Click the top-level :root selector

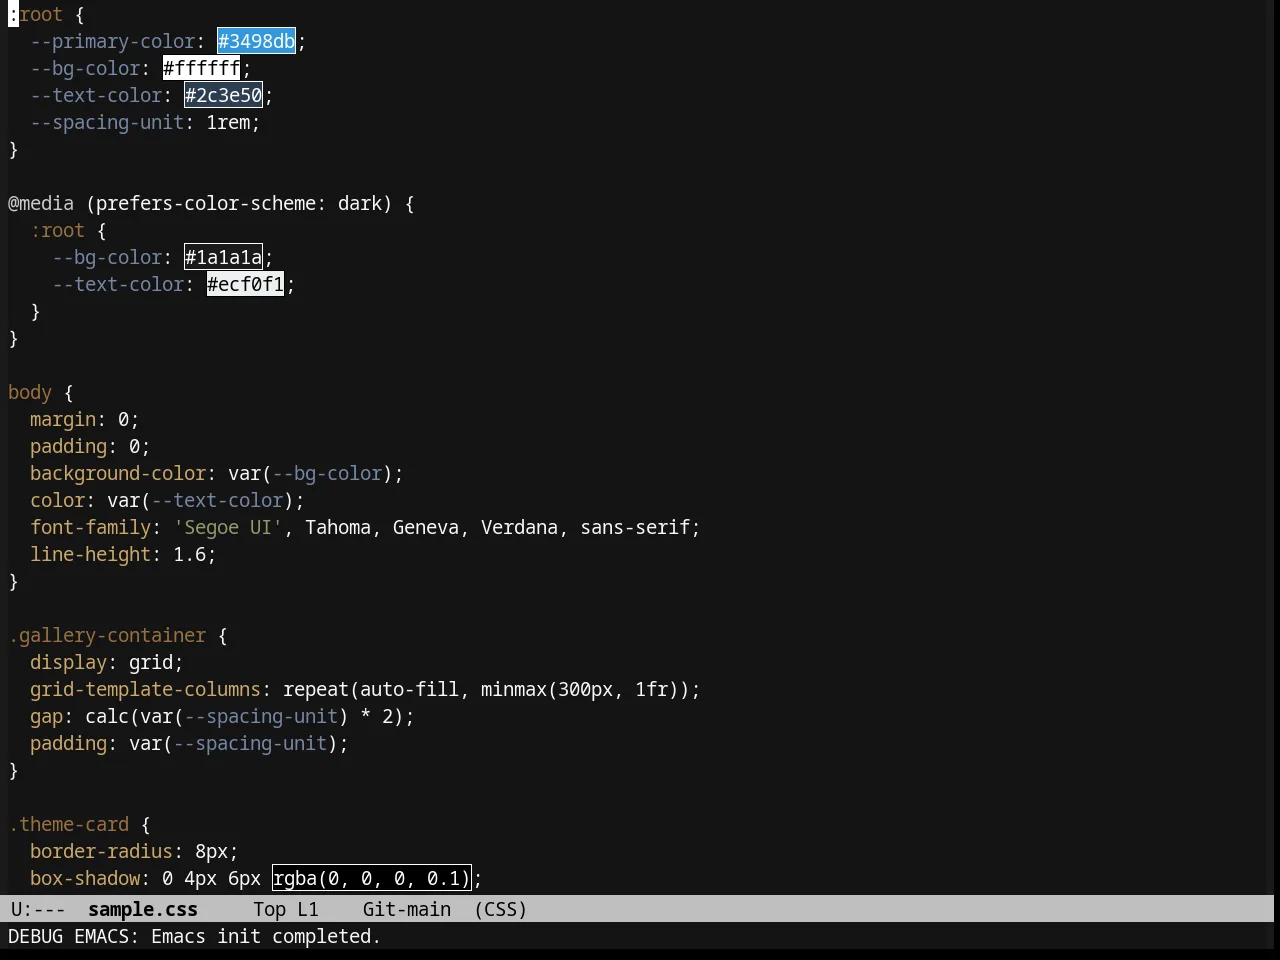pyautogui.click(x=35, y=14)
